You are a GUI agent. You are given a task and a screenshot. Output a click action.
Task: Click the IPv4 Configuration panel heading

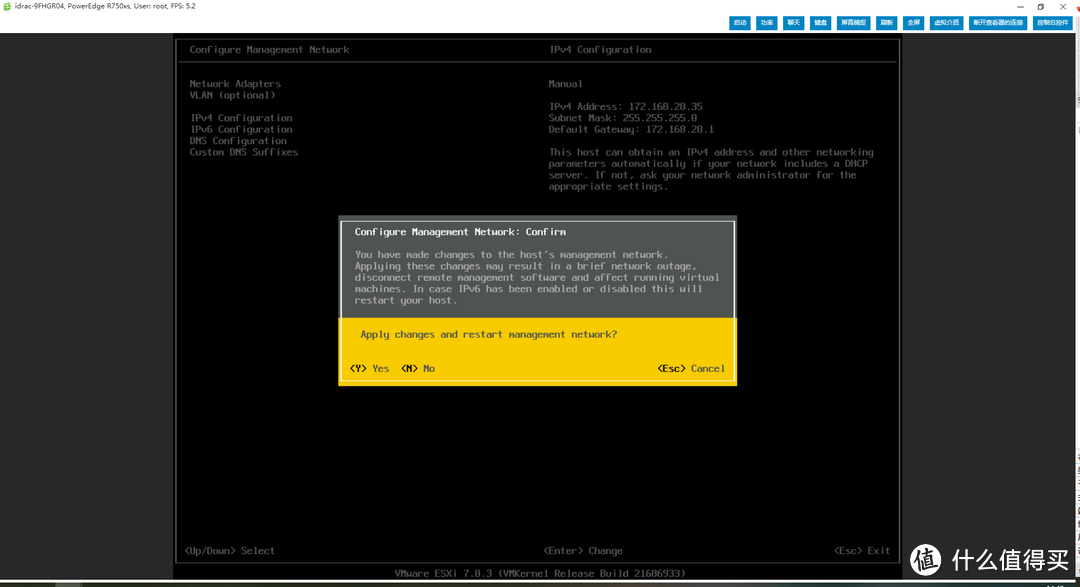click(x=600, y=50)
